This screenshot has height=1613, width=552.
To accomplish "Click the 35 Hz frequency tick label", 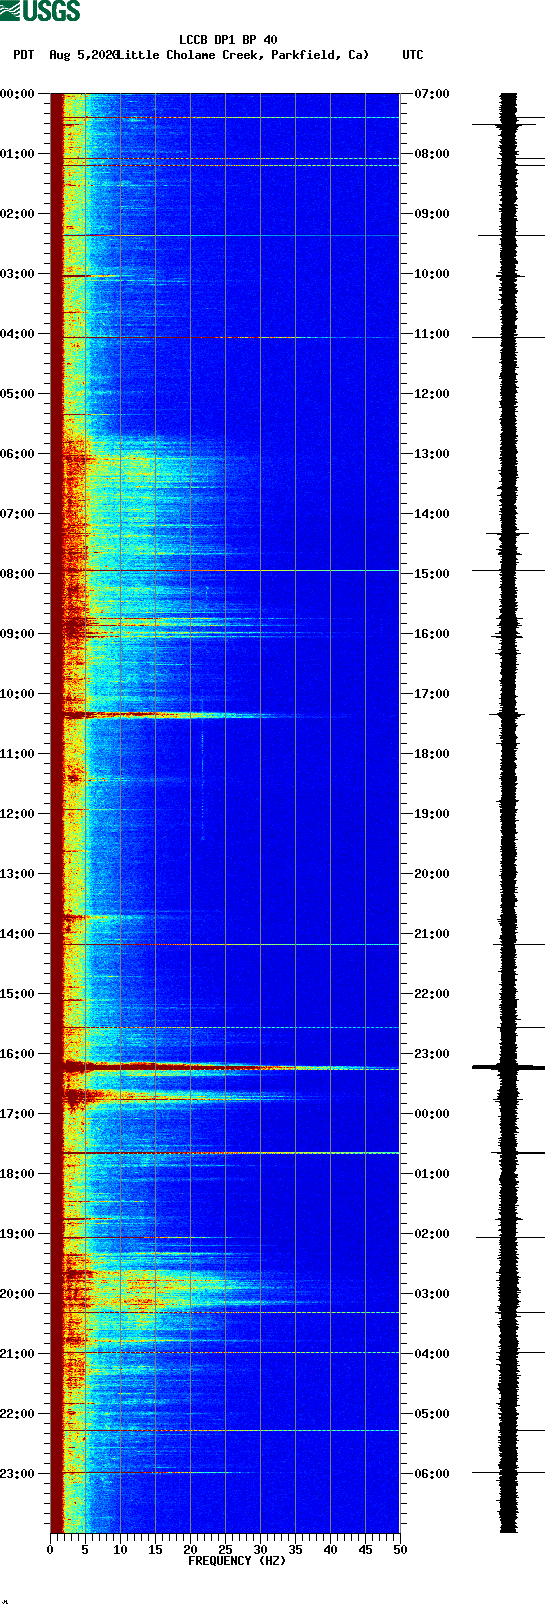I will click(295, 1550).
